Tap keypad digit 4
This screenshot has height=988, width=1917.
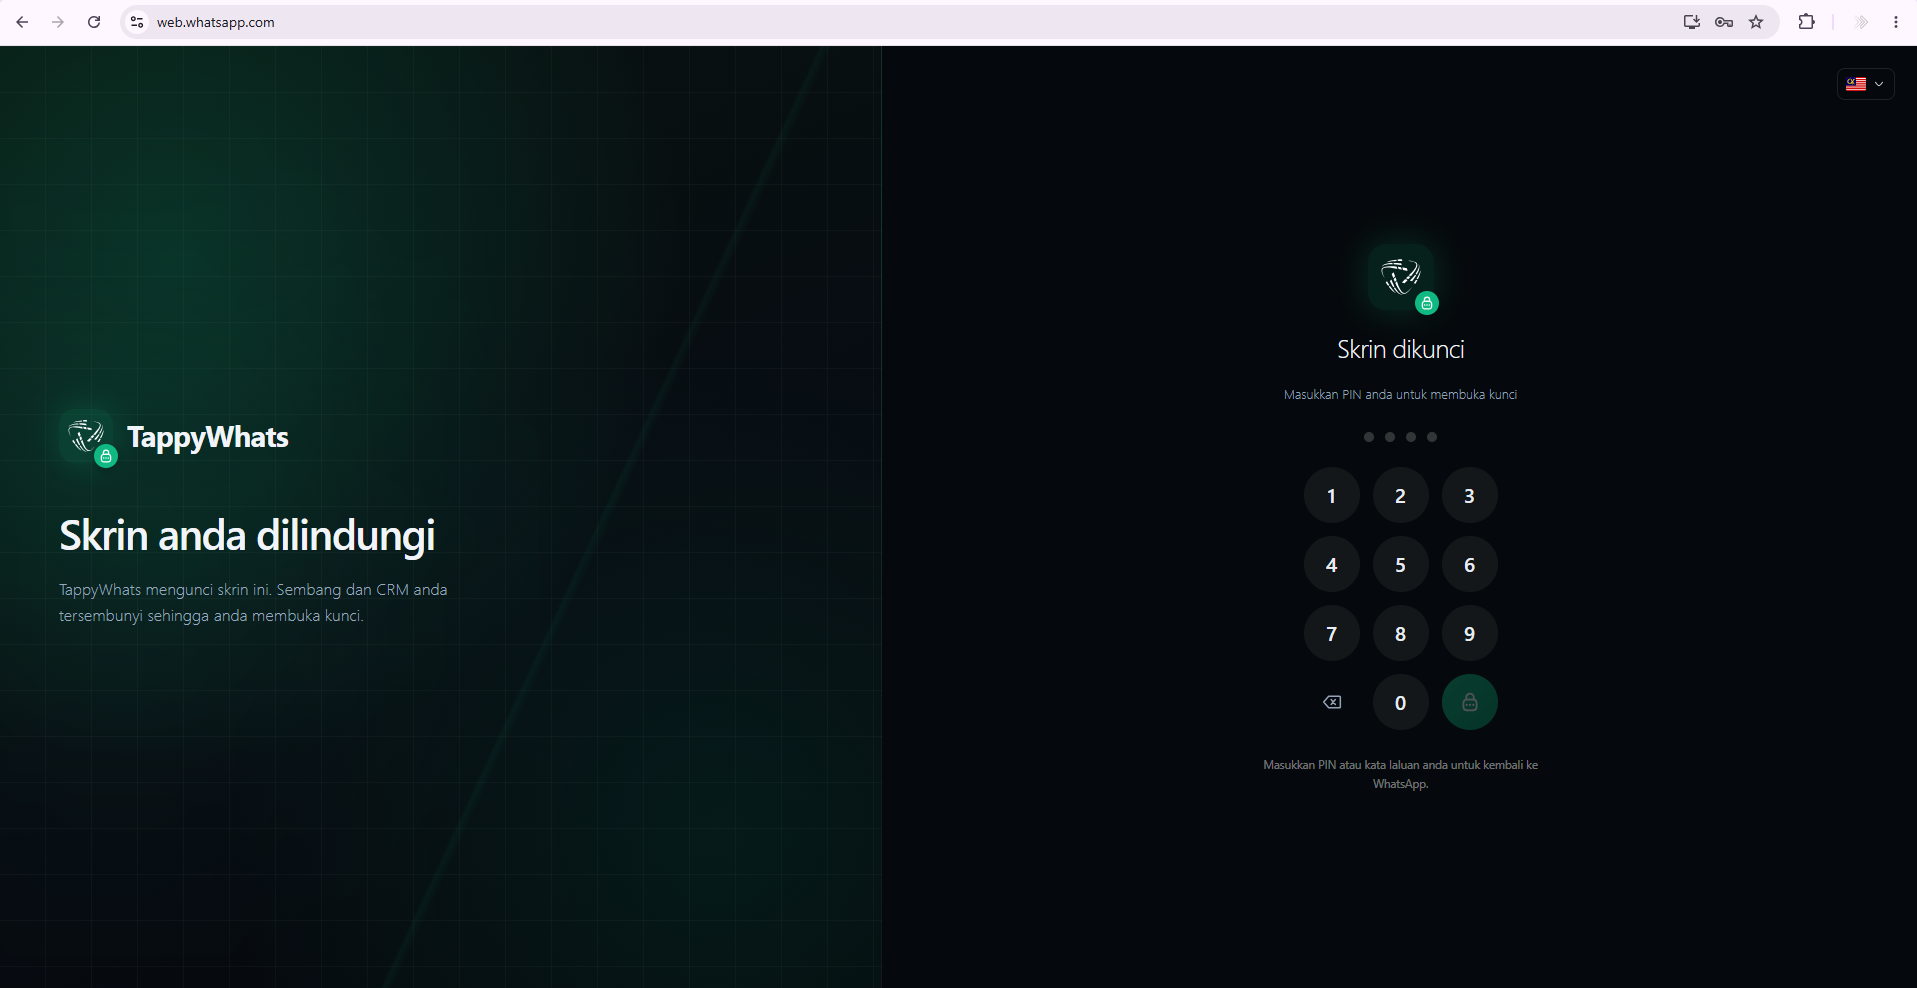tap(1331, 564)
